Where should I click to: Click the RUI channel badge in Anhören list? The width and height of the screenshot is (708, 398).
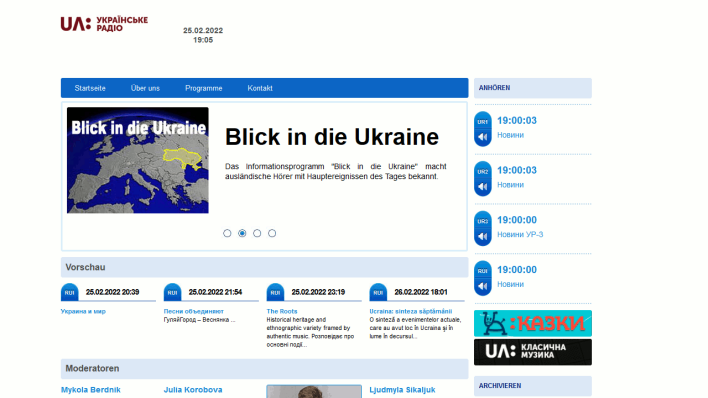click(x=483, y=270)
